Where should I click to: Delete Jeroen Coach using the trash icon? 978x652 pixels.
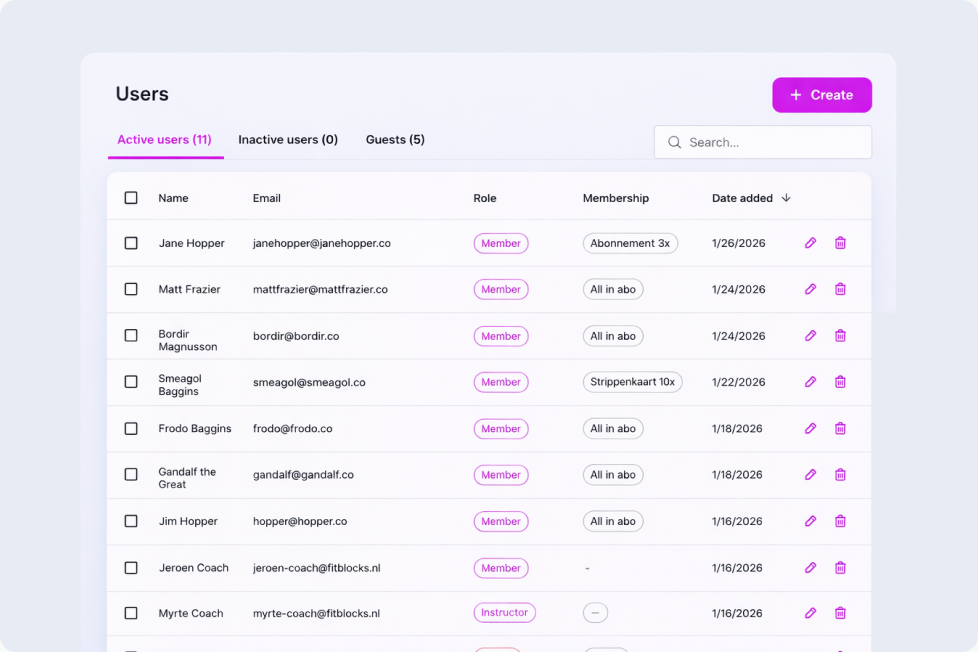click(840, 568)
